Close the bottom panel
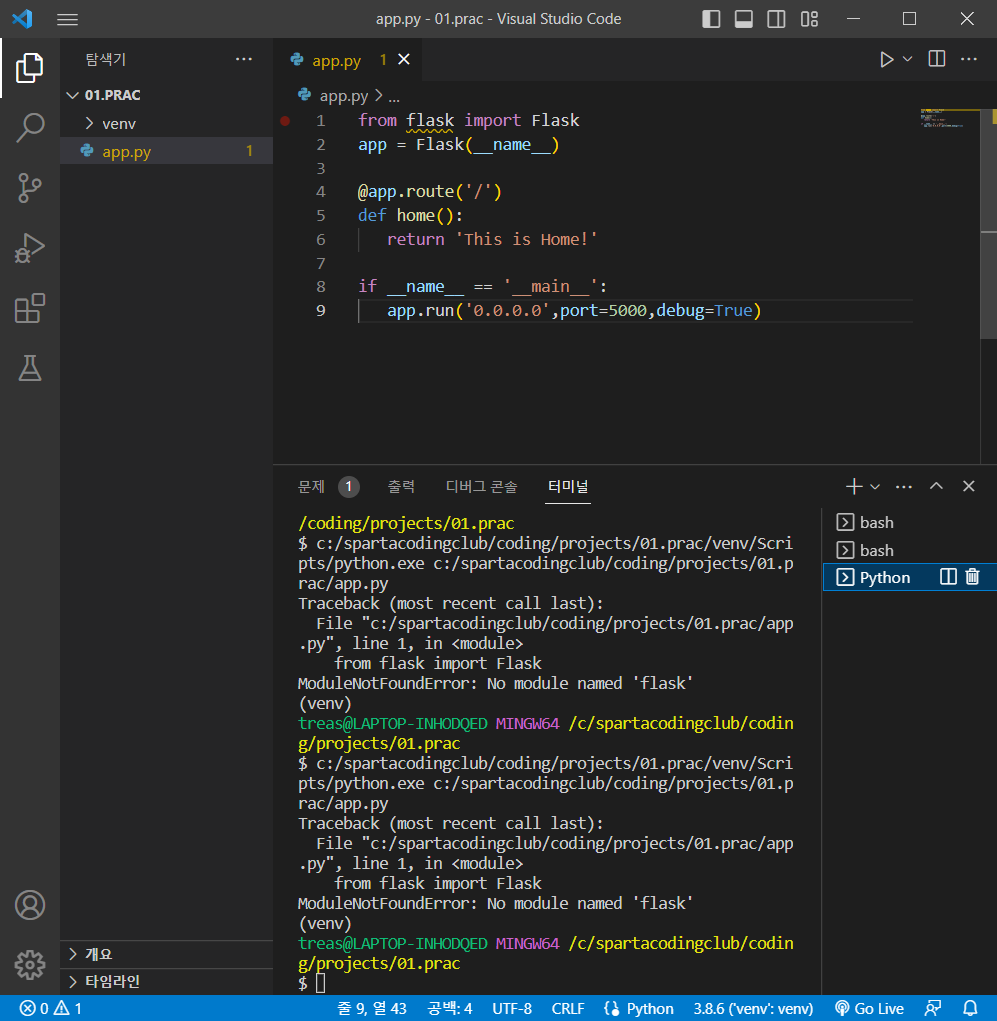Viewport: 997px width, 1021px height. pos(968,486)
